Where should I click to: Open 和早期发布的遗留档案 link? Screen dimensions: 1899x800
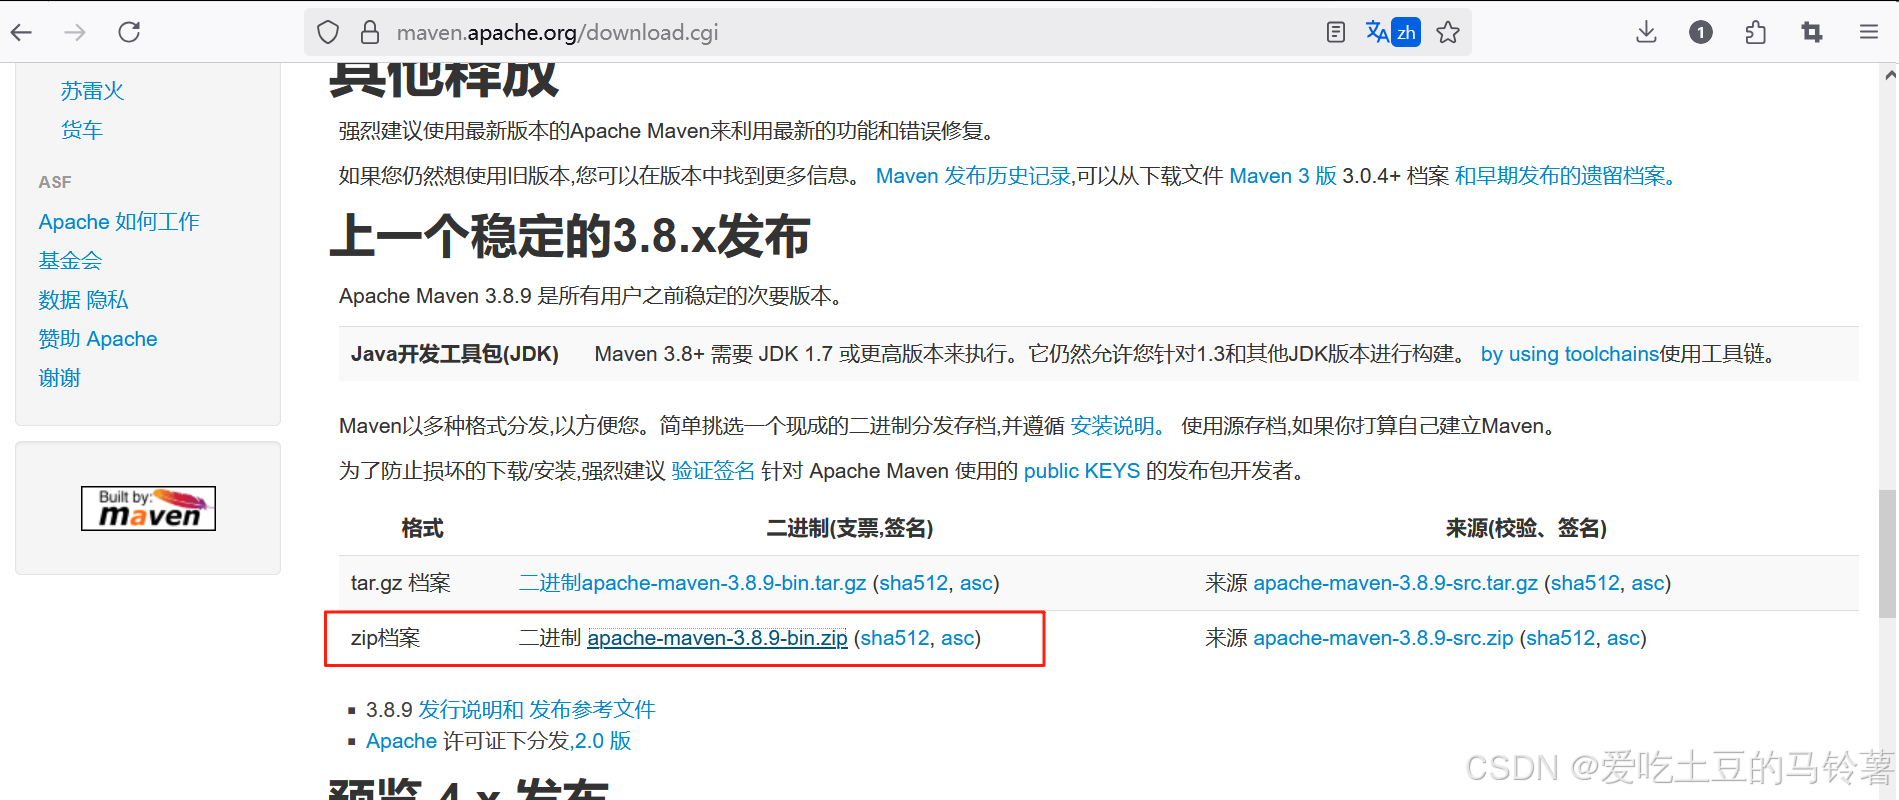tap(1565, 176)
